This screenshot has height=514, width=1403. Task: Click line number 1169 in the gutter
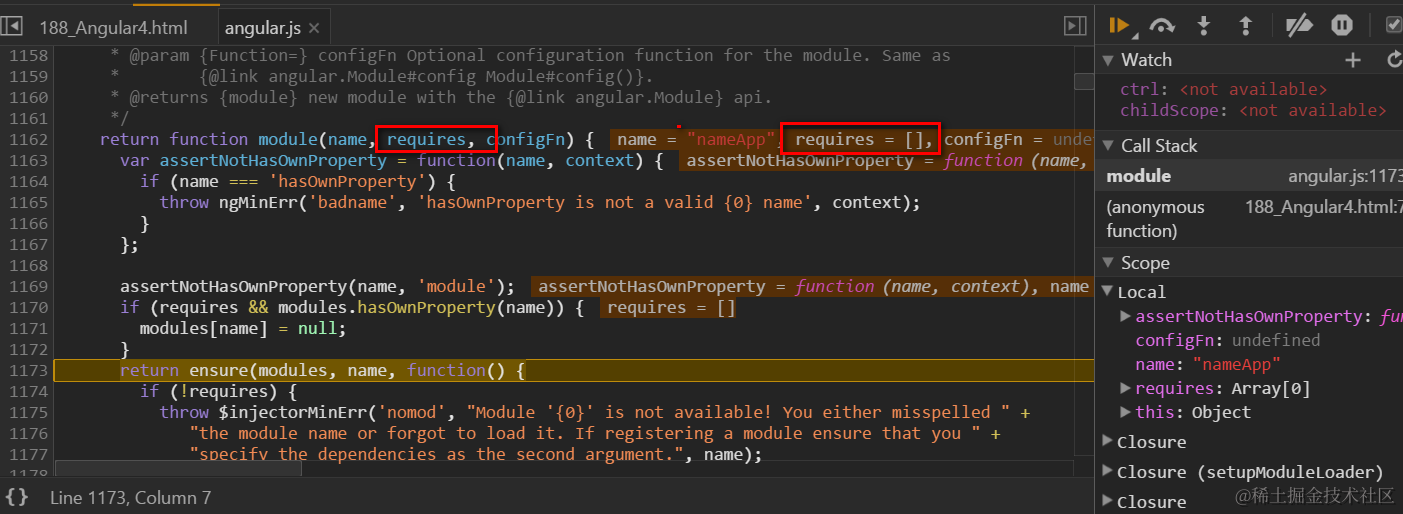[28, 286]
